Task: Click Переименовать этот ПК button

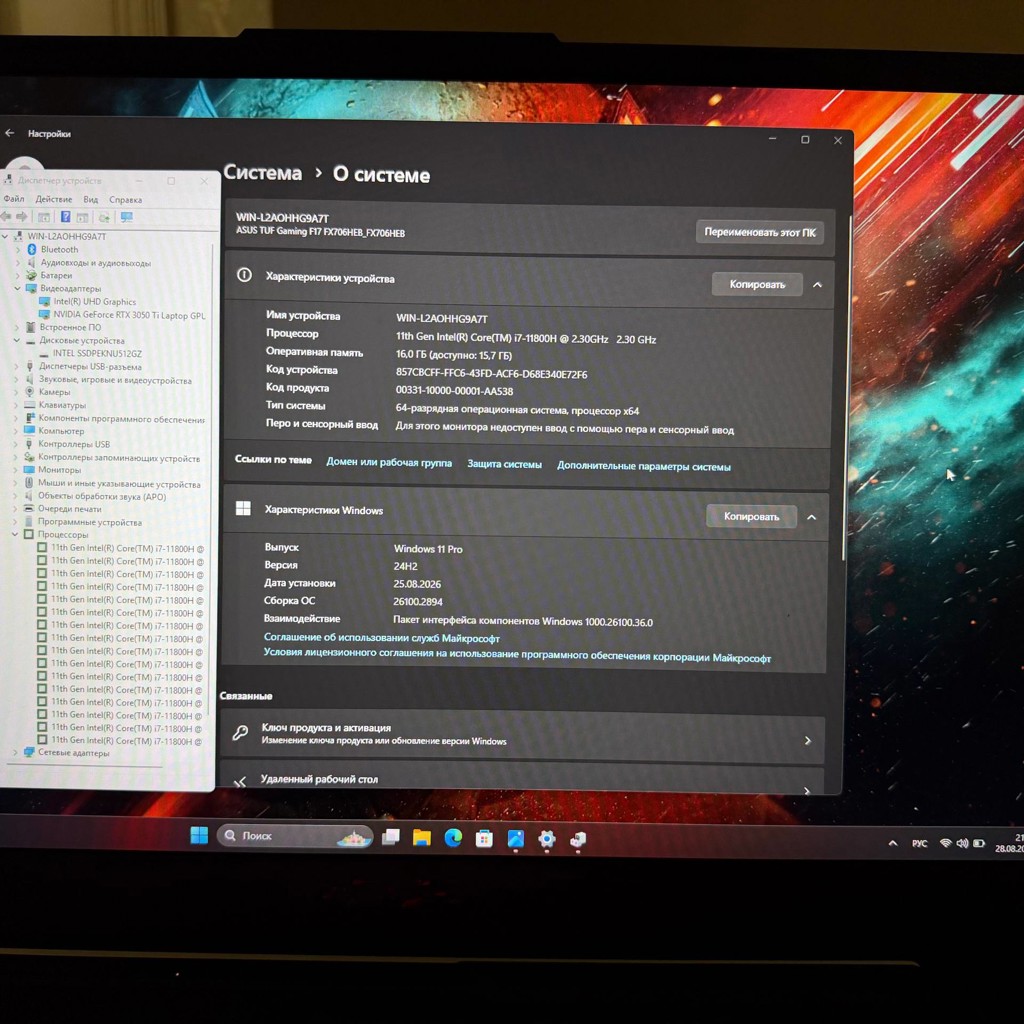Action: tap(760, 232)
